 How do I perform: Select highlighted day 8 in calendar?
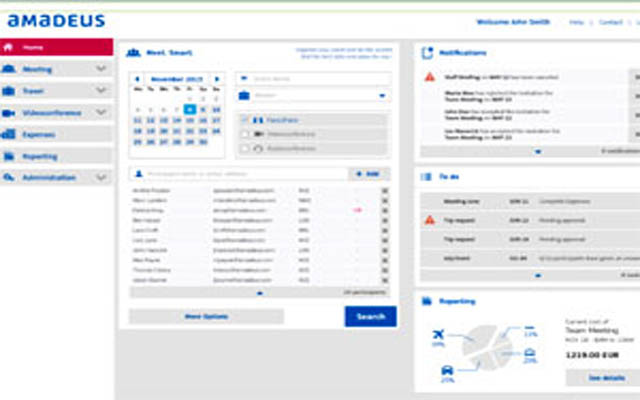click(x=189, y=109)
